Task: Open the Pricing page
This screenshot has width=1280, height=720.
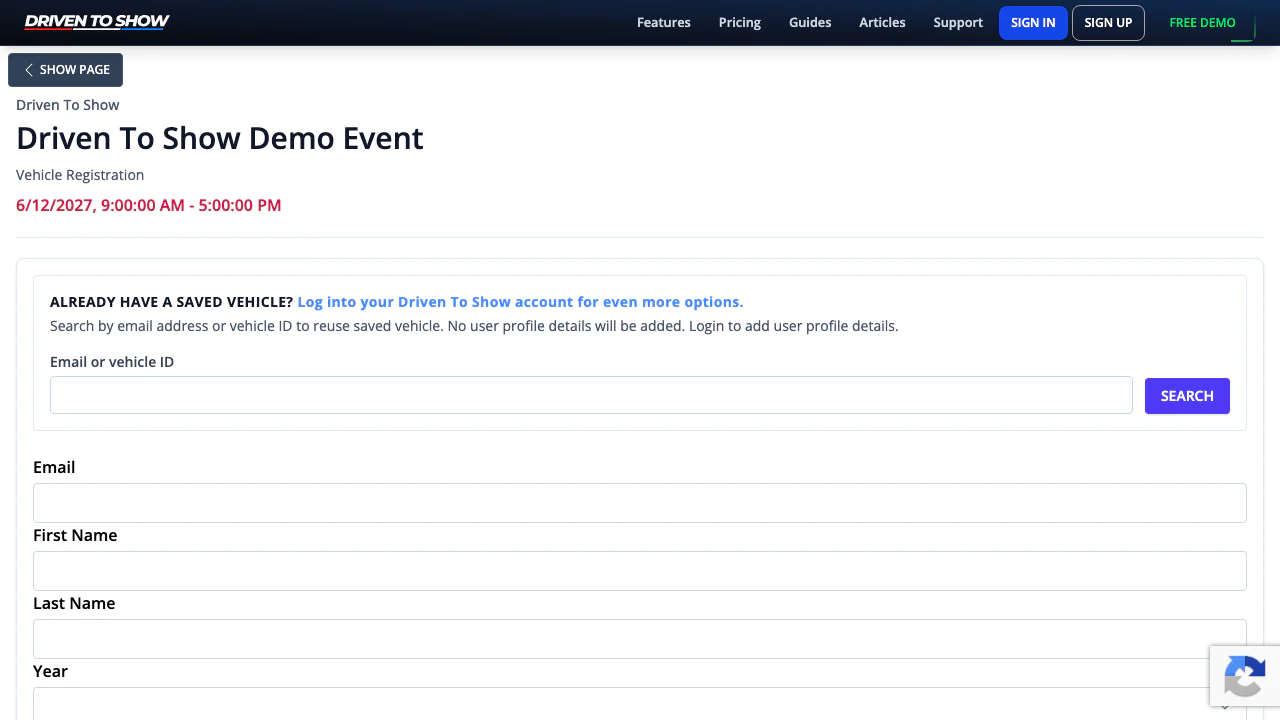Action: click(x=740, y=22)
